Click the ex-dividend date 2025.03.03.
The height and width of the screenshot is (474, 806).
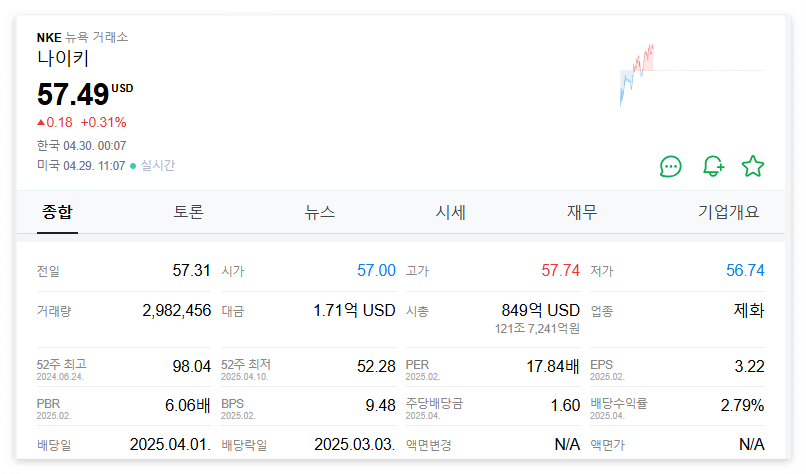355,444
